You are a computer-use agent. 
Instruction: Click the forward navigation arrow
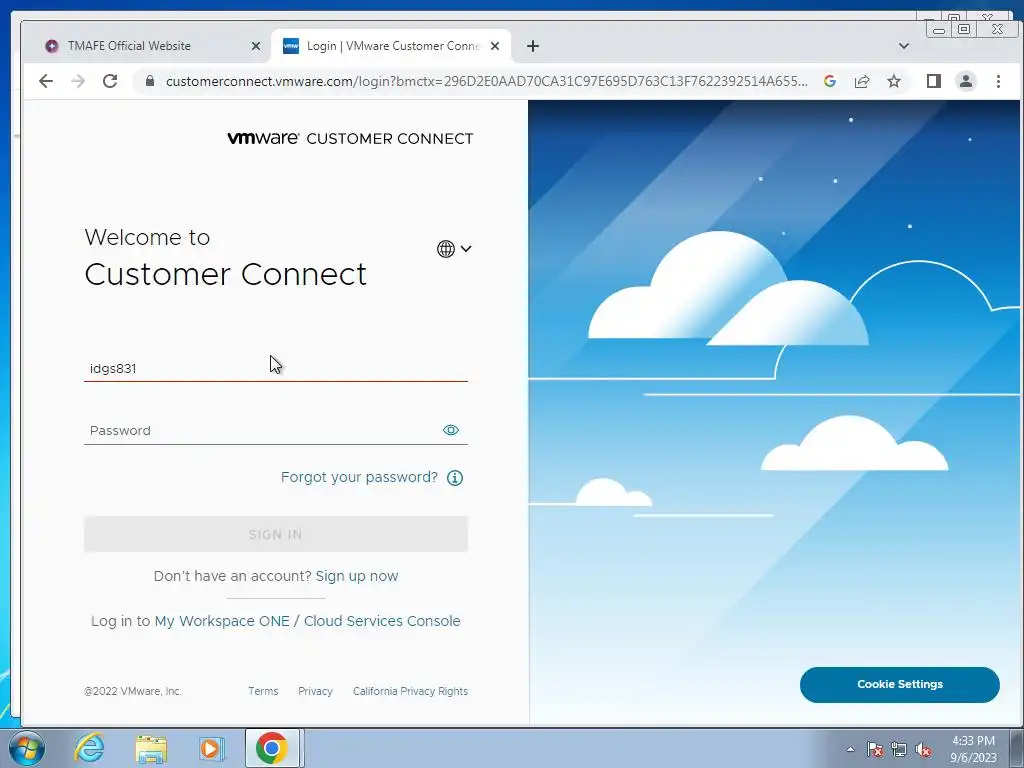[78, 81]
